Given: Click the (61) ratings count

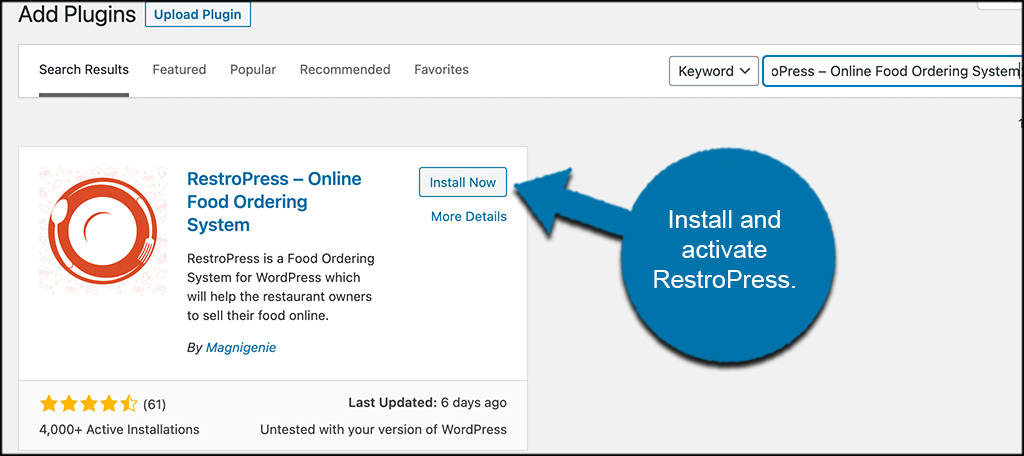Looking at the screenshot, I should (154, 404).
